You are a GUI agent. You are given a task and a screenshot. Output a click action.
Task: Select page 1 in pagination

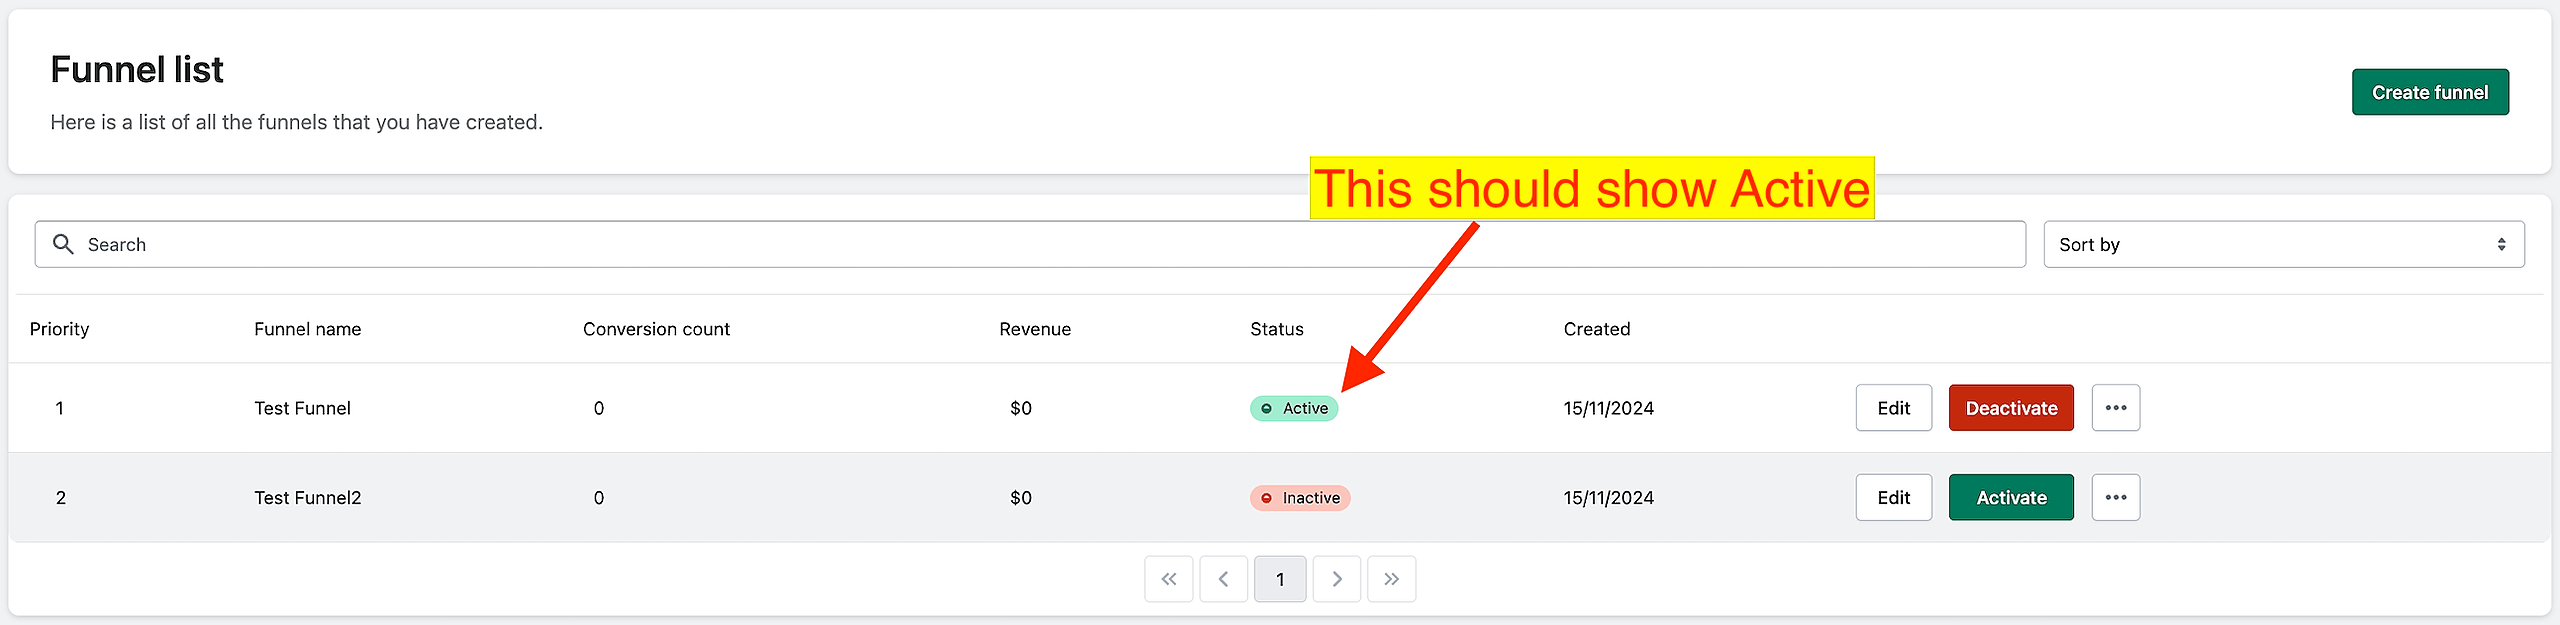point(1280,579)
